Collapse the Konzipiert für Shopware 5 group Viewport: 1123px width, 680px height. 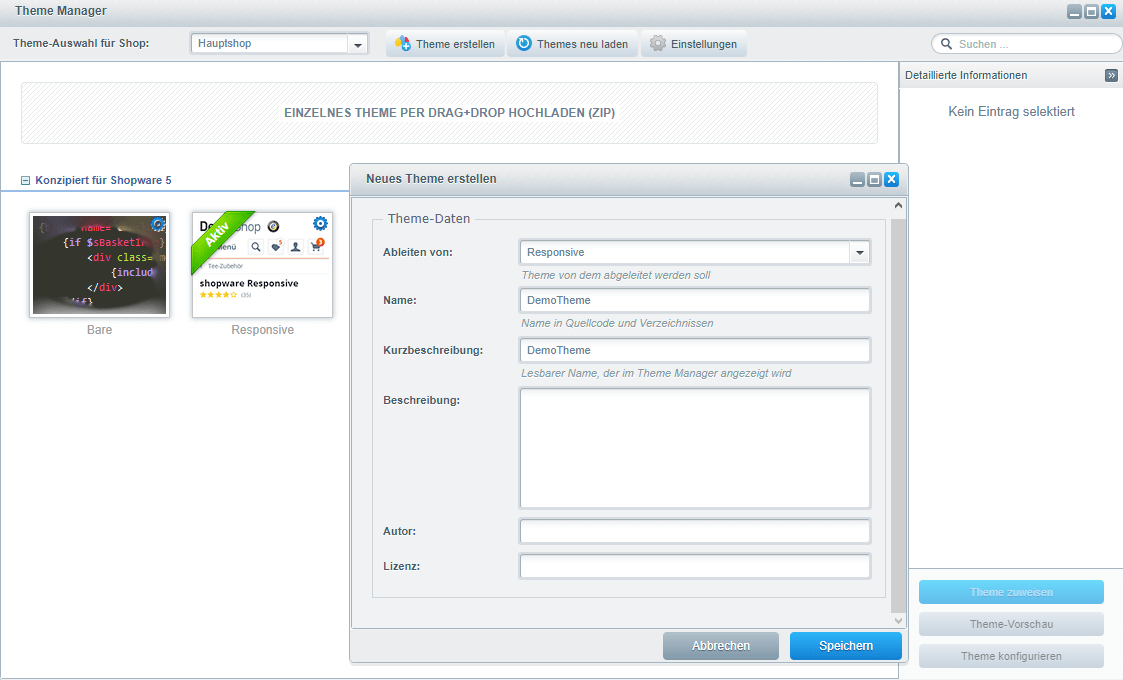pos(26,181)
